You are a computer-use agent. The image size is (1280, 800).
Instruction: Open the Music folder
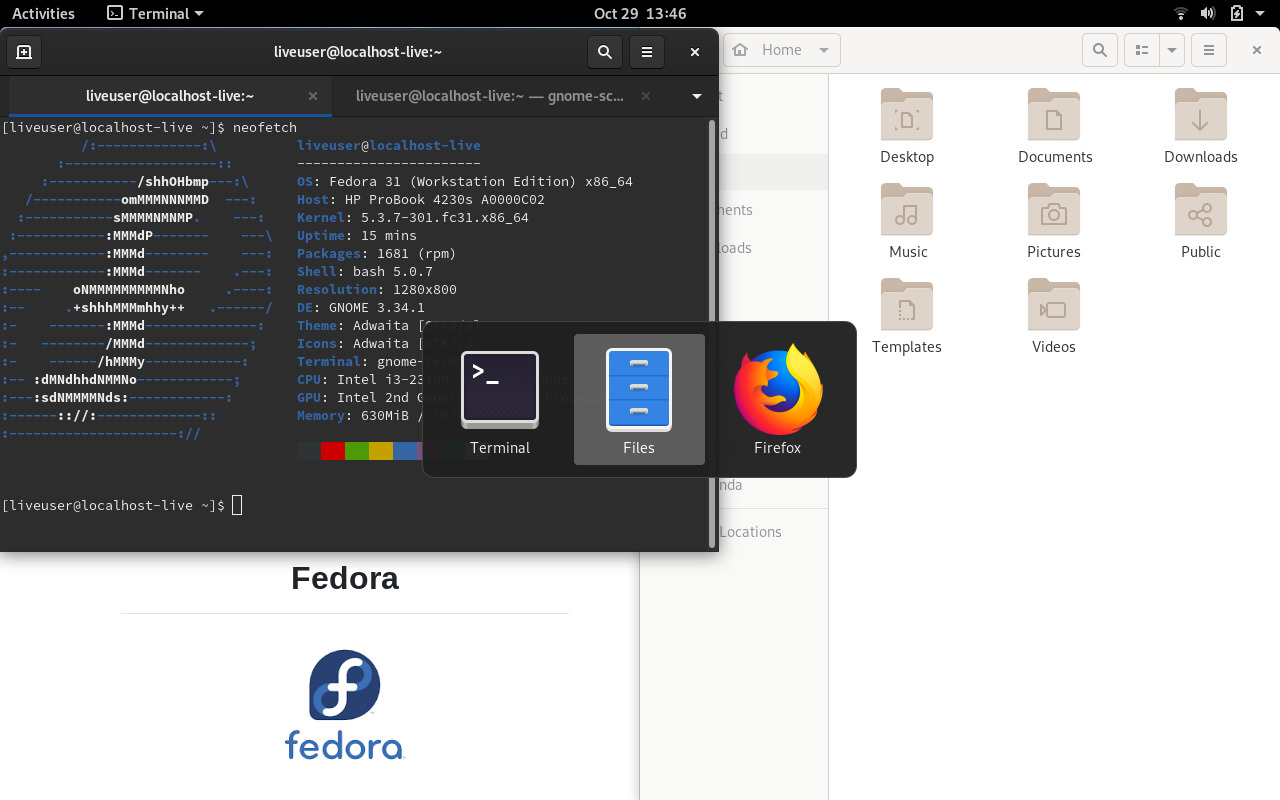coord(907,220)
